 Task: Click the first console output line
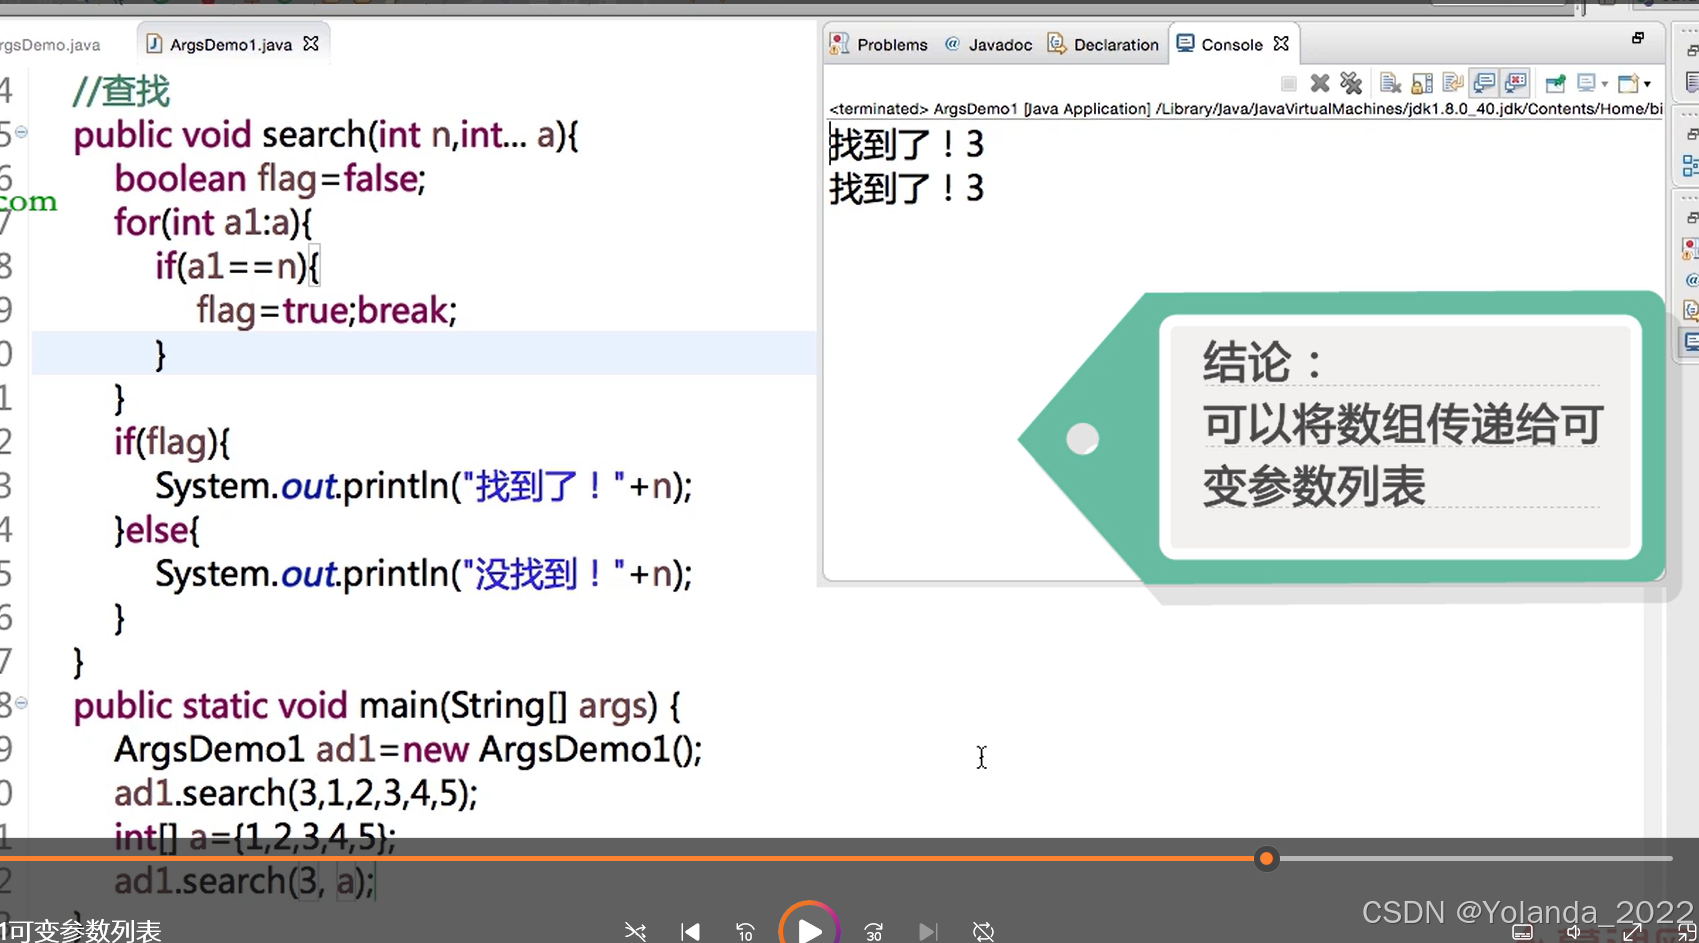(907, 144)
